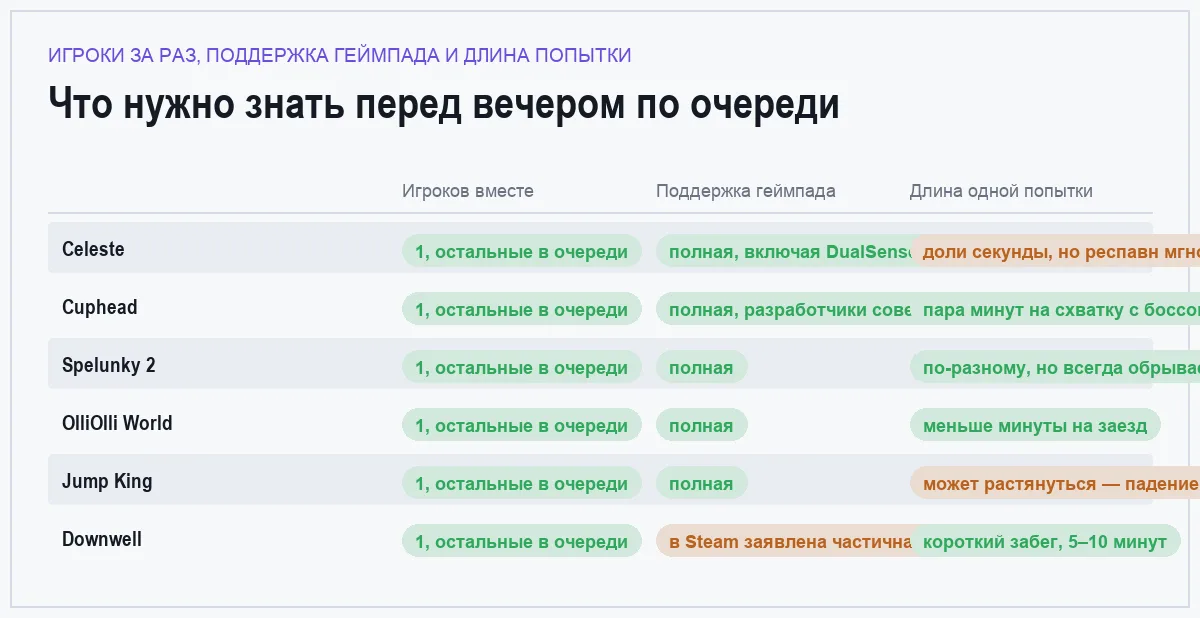Click column header 'Поддержка геймпада'
The image size is (1200, 618).
(746, 191)
